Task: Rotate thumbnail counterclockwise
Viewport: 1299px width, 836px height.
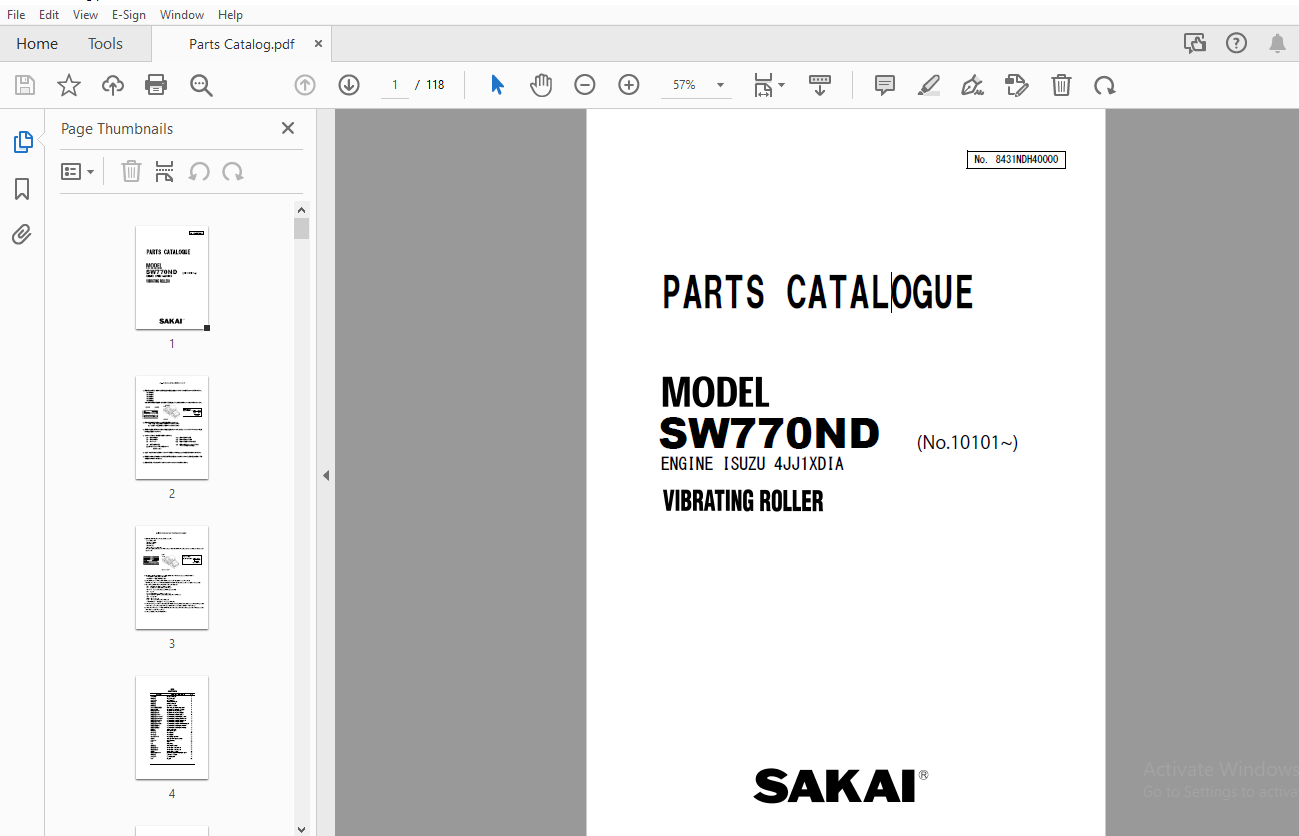Action: pos(199,172)
